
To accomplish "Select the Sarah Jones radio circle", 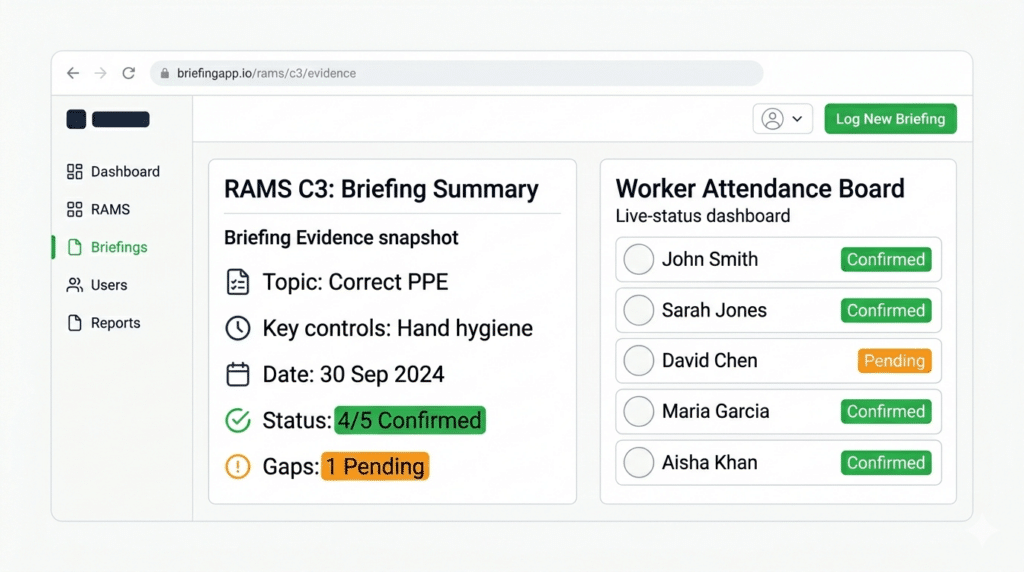I will (x=639, y=310).
